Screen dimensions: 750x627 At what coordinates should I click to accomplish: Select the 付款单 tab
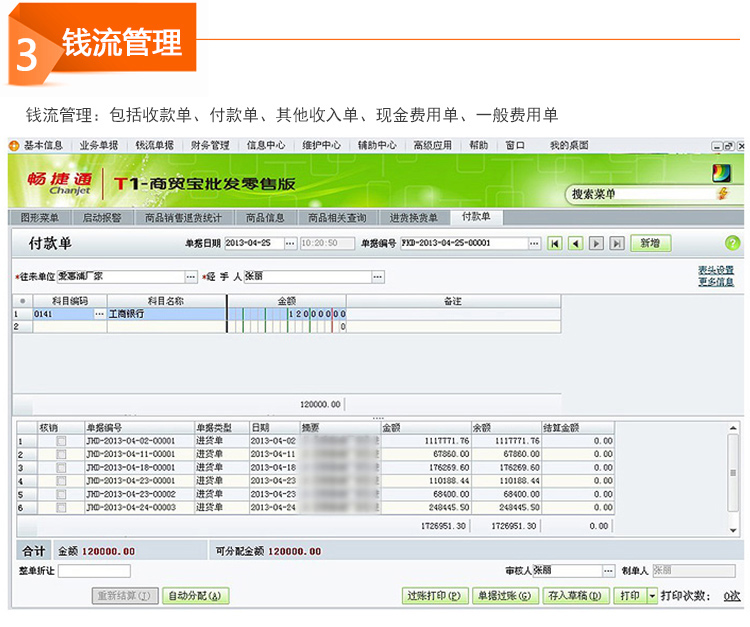tap(476, 217)
